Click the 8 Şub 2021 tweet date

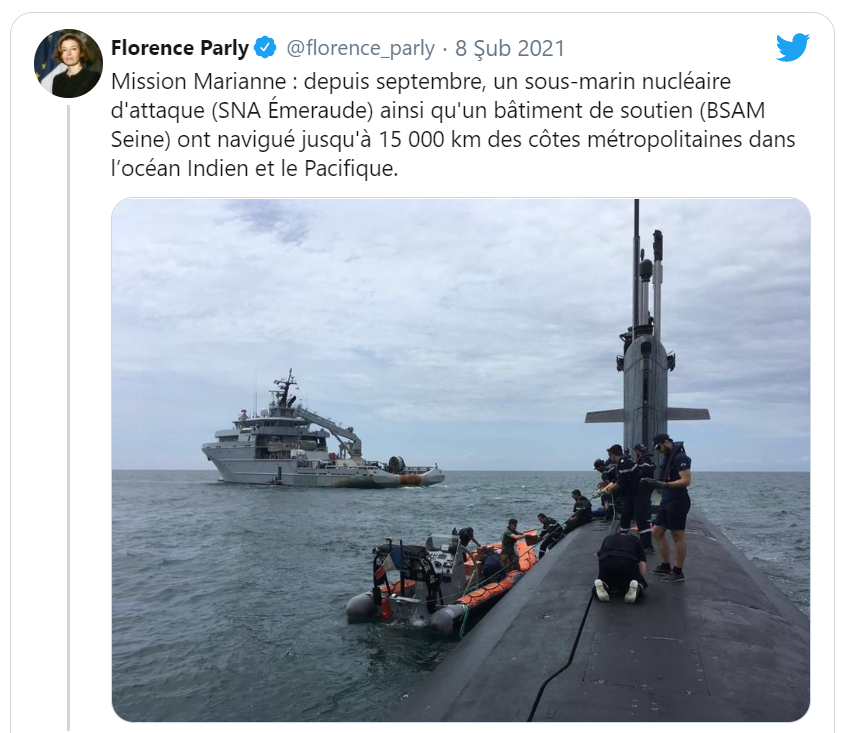[x=510, y=48]
